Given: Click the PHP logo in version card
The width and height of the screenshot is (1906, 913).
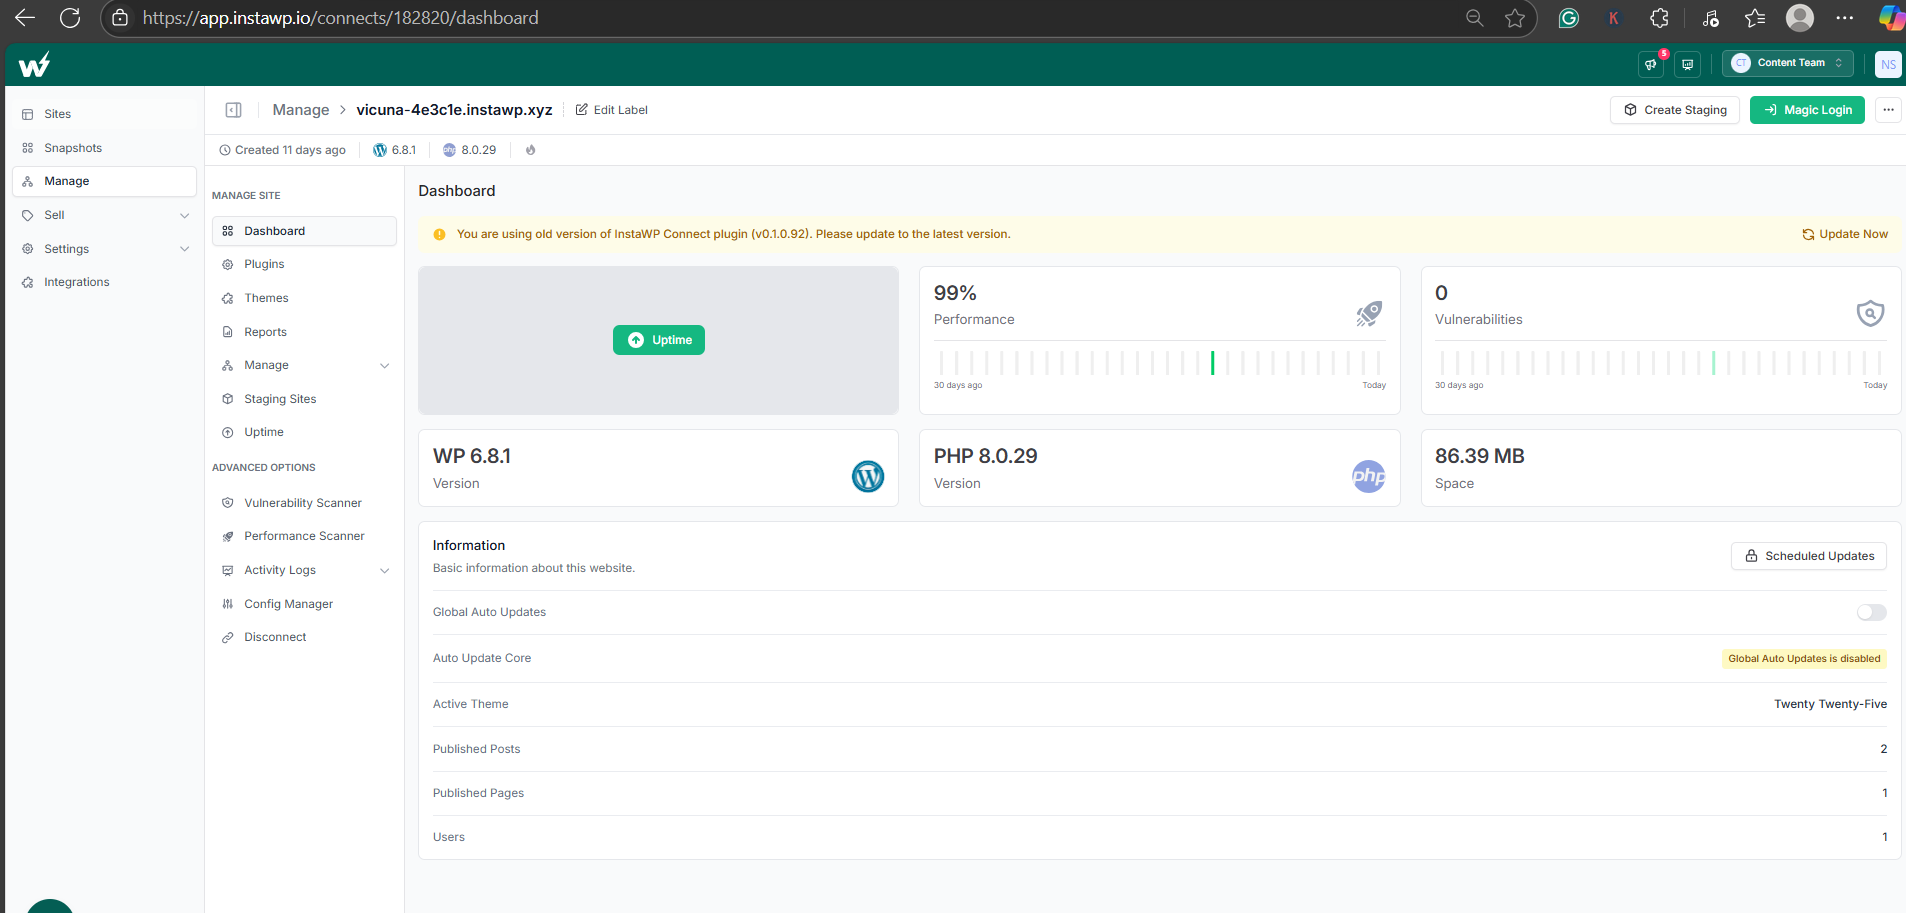Looking at the screenshot, I should pos(1369,476).
